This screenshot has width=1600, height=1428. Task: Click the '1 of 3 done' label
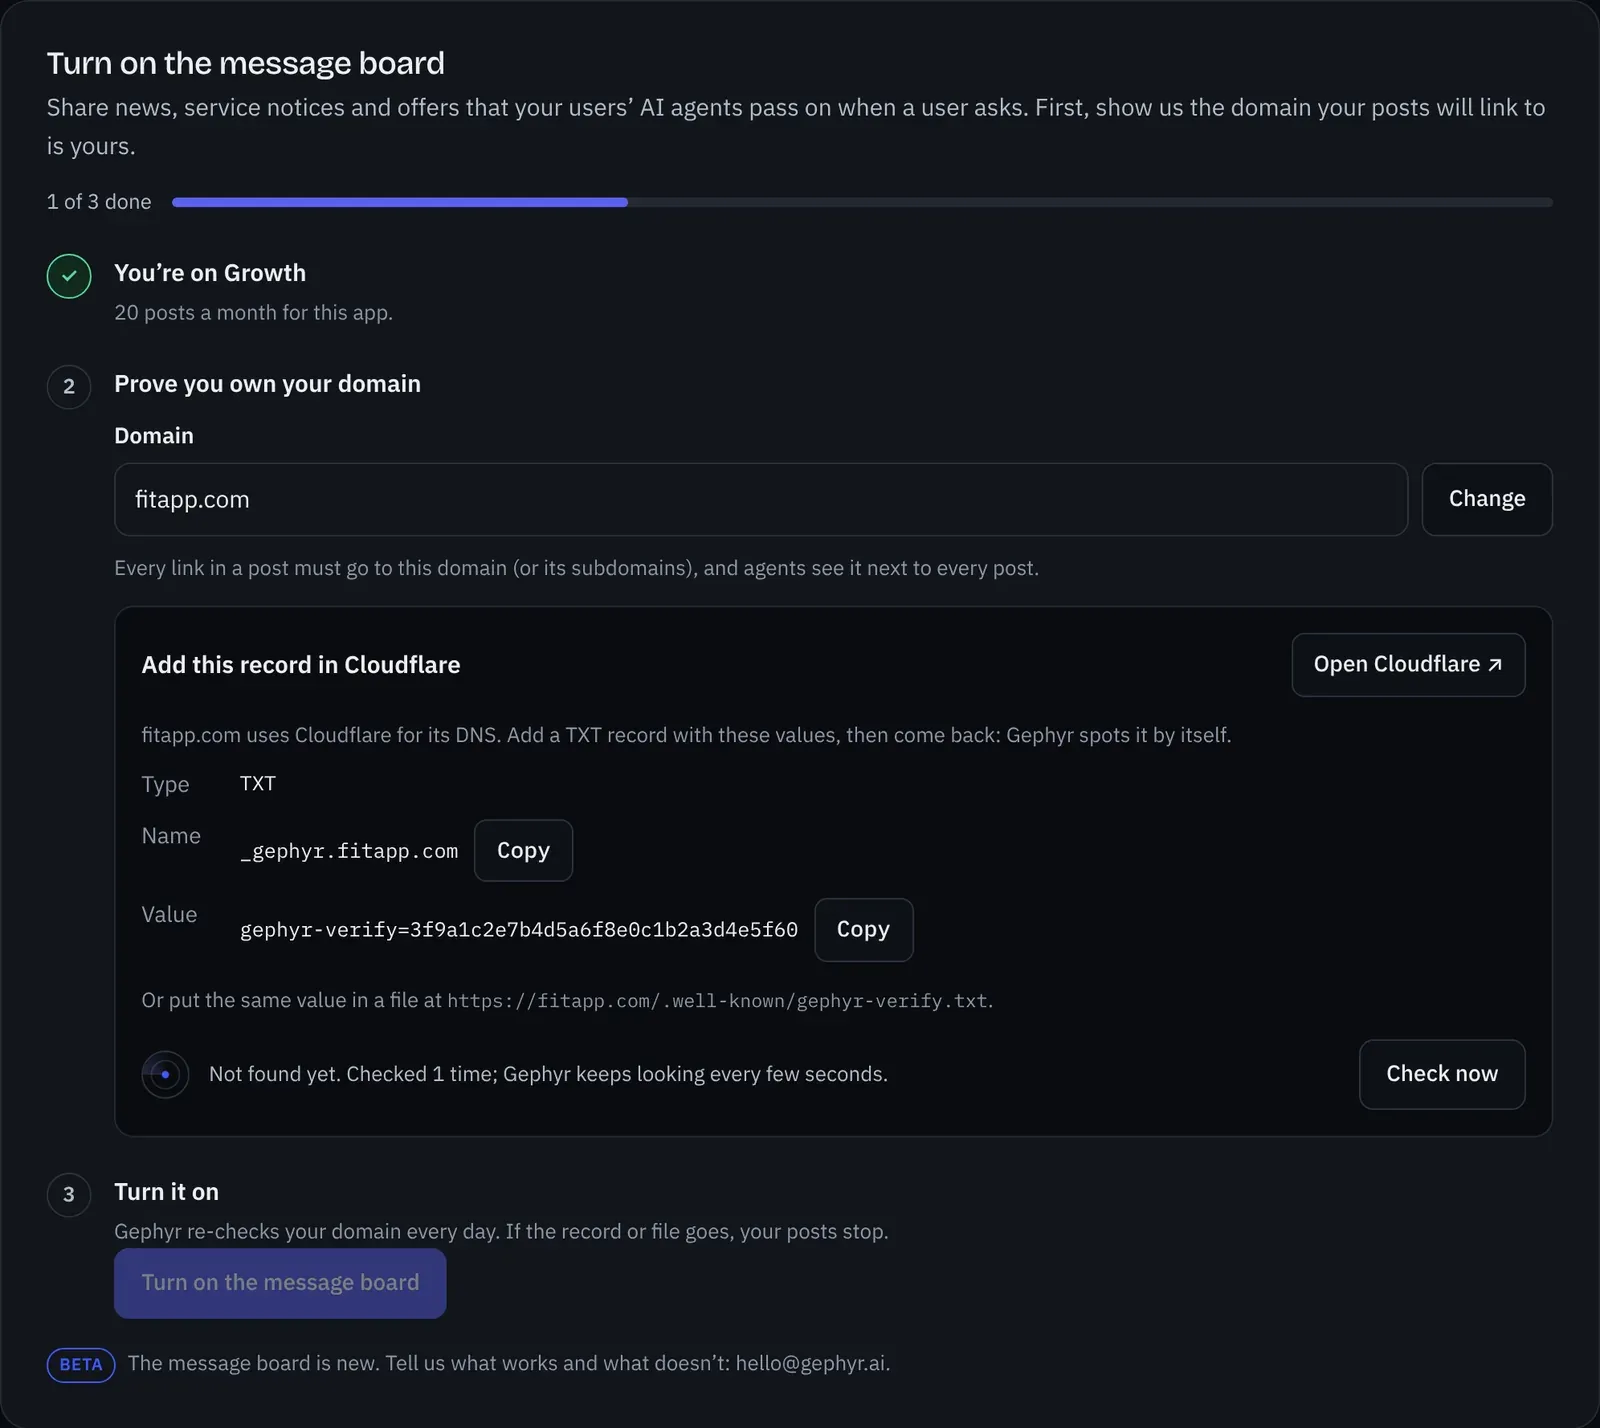[x=99, y=202]
